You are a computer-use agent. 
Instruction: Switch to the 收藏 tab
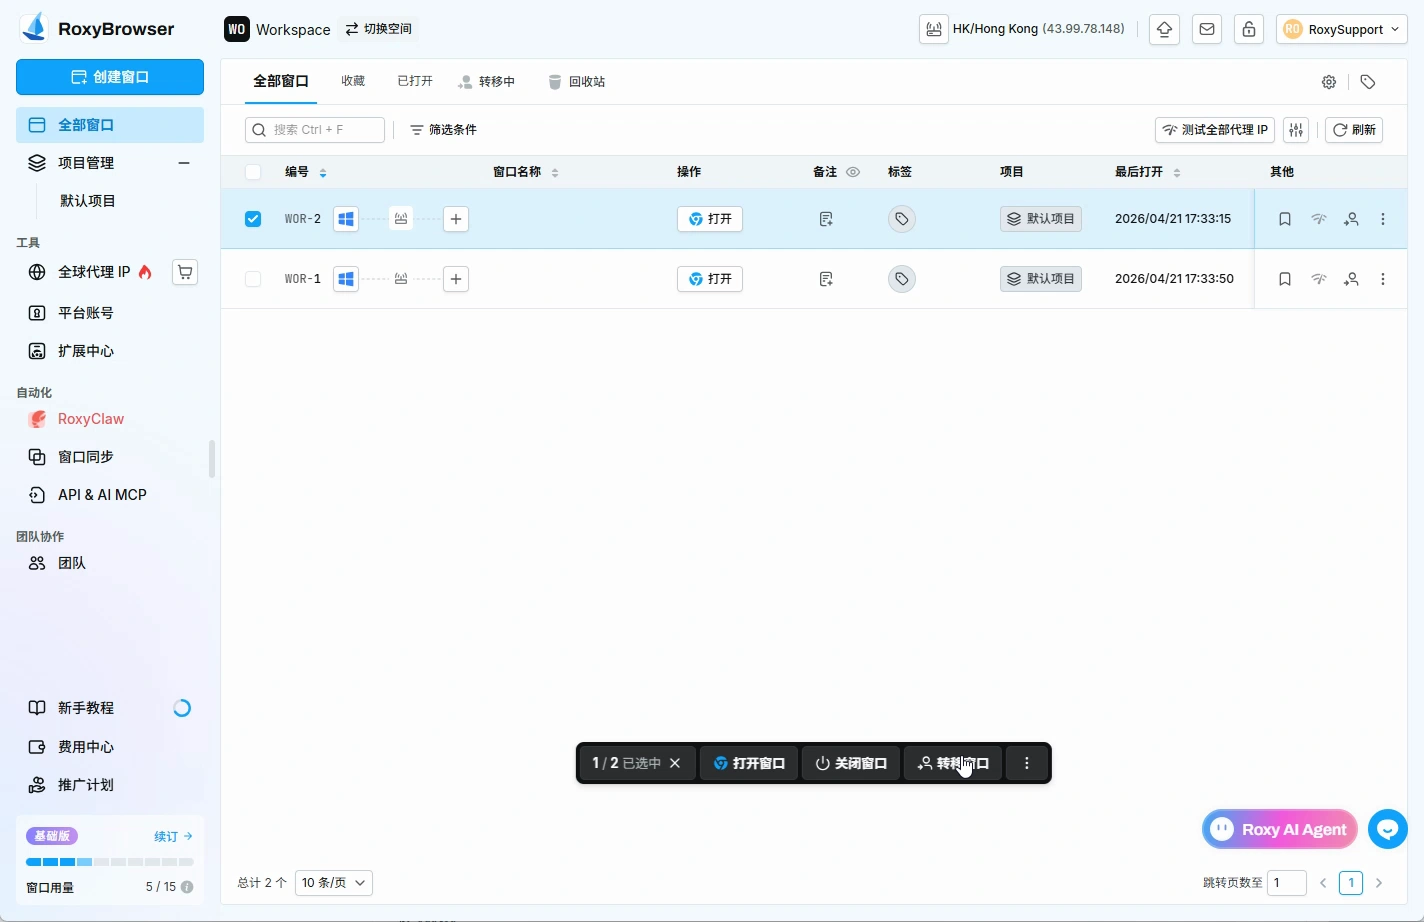tap(353, 81)
